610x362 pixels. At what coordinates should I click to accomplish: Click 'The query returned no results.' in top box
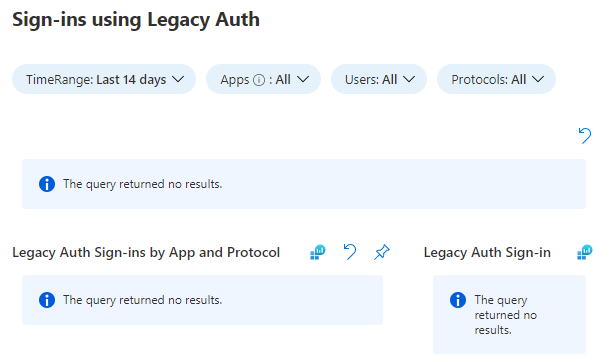point(142,184)
